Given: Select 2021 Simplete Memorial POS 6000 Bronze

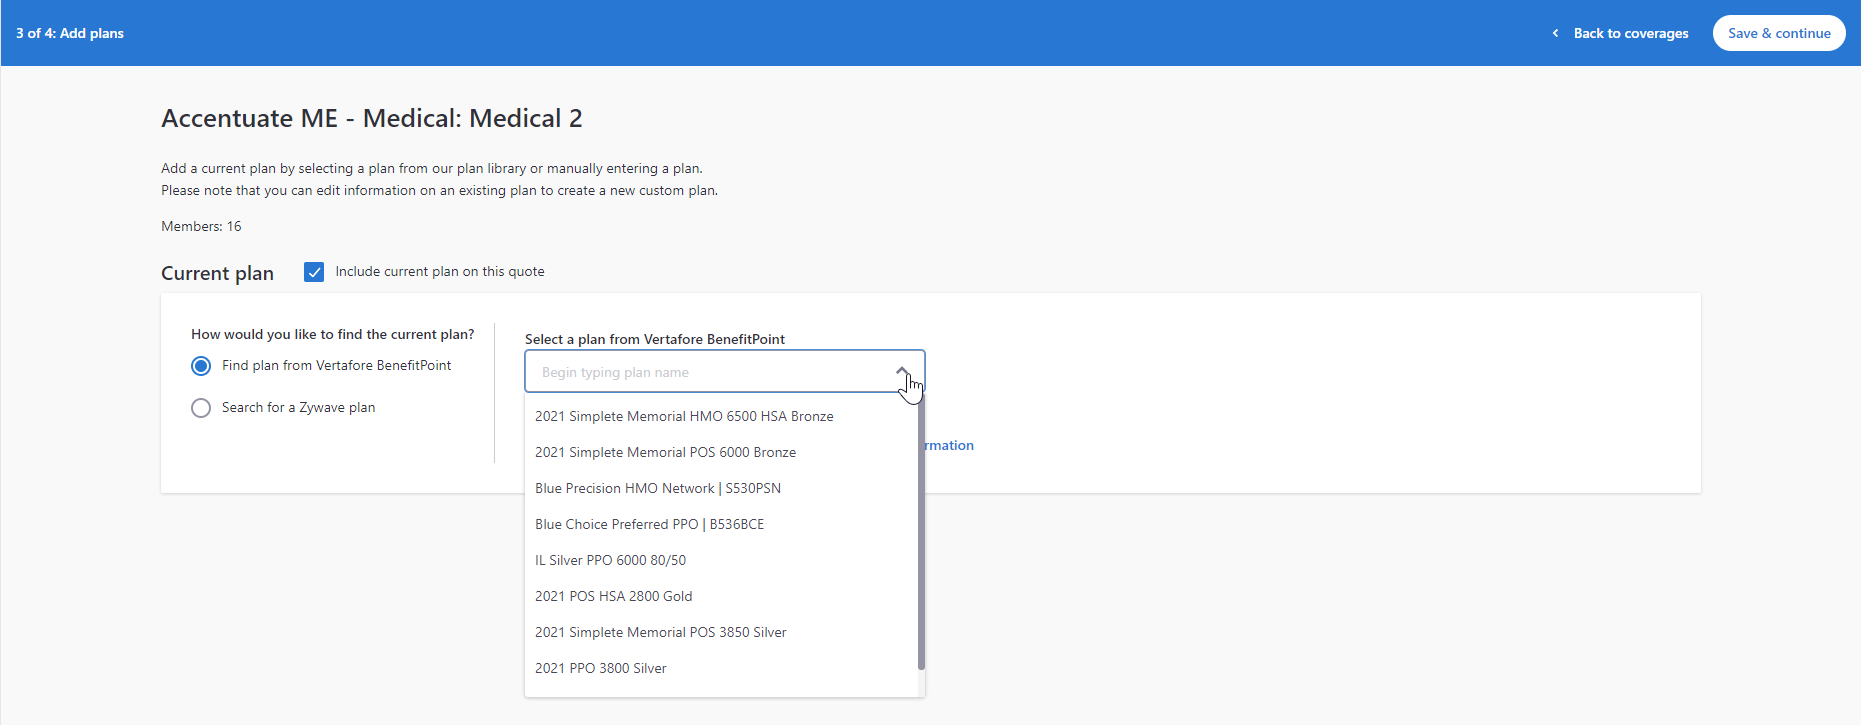Looking at the screenshot, I should pyautogui.click(x=665, y=452).
